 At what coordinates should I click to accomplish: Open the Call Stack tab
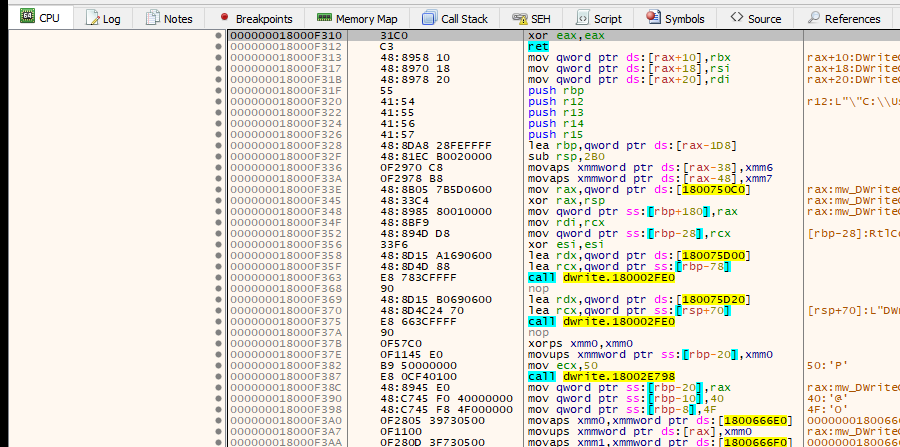coord(455,18)
